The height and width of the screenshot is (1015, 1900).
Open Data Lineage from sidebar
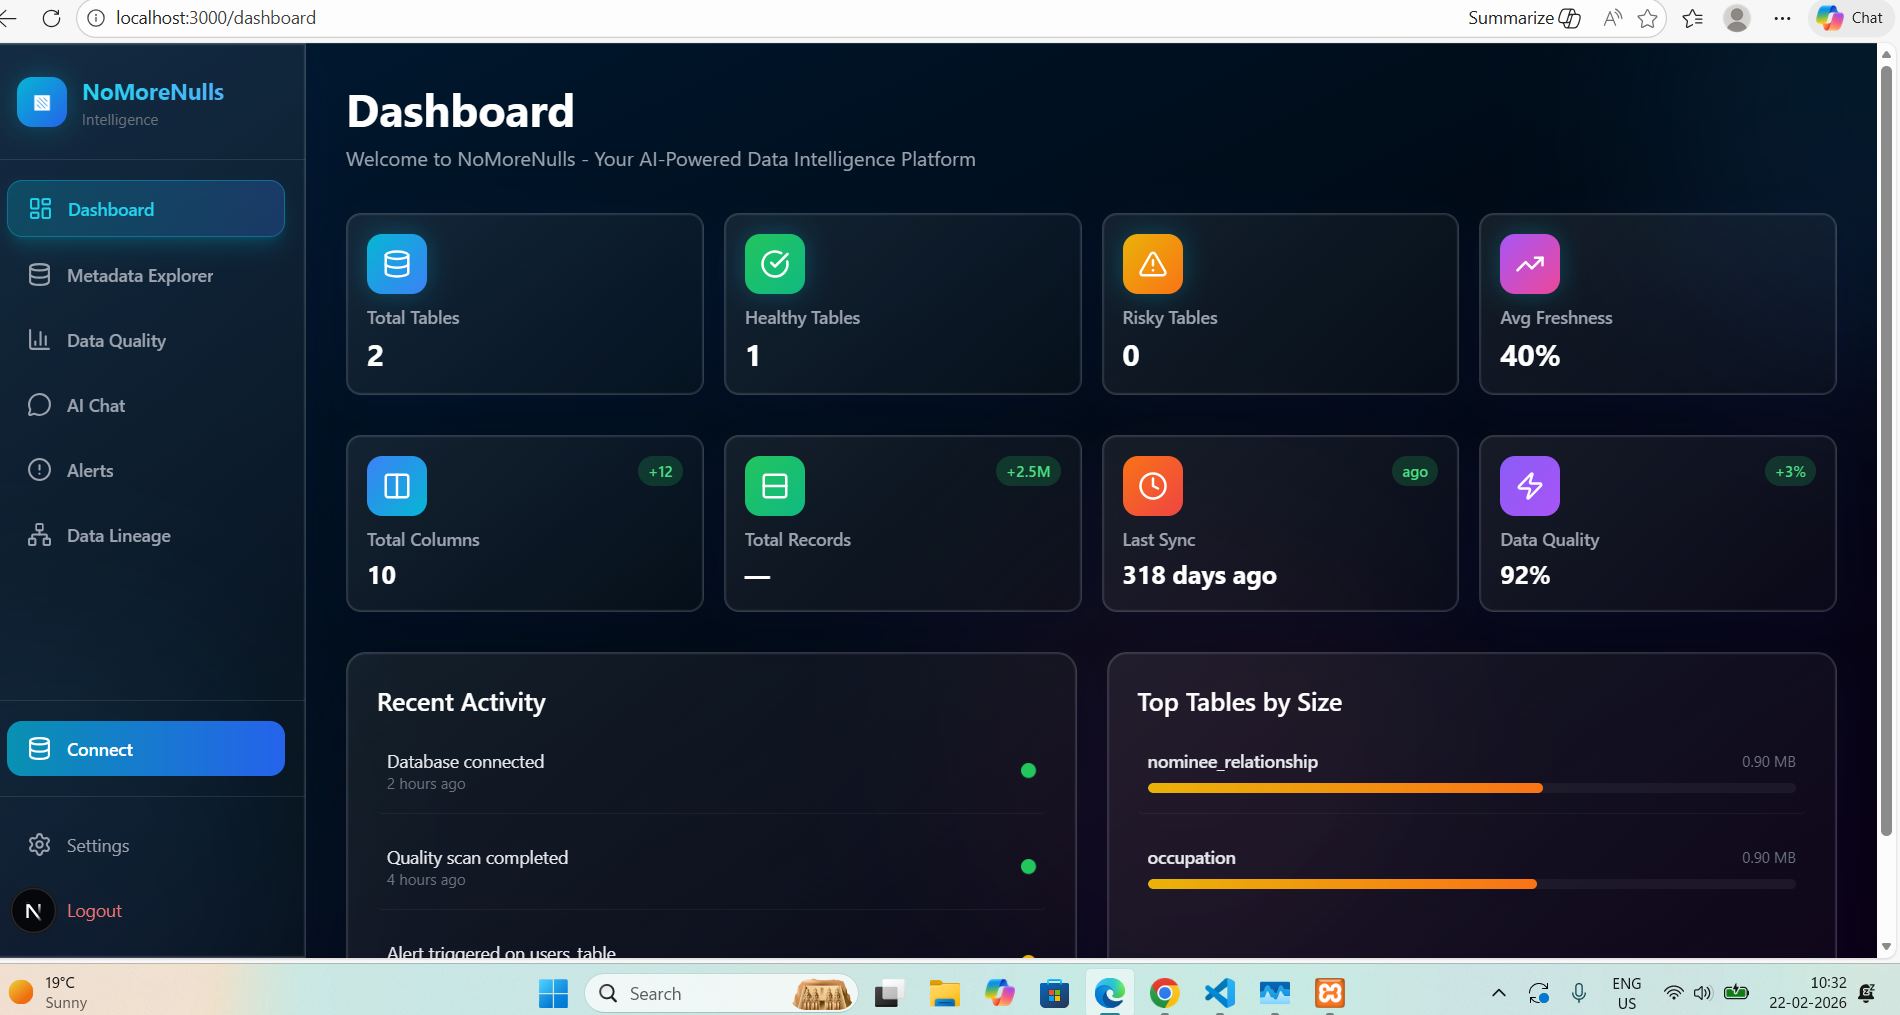[x=118, y=536]
